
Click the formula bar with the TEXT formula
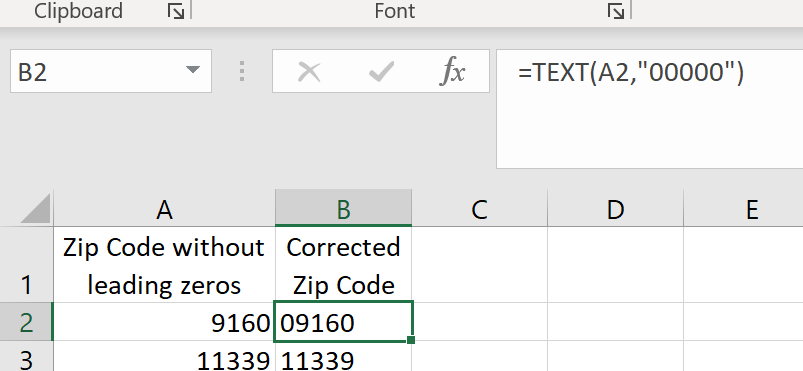pos(649,109)
